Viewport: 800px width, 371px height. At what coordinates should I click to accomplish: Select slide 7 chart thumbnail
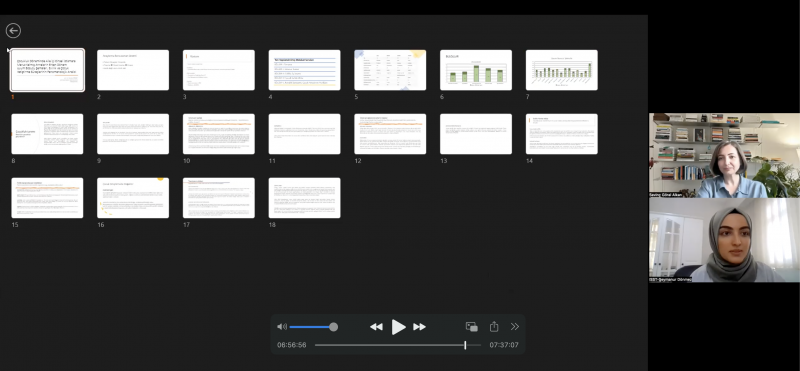[x=562, y=70]
